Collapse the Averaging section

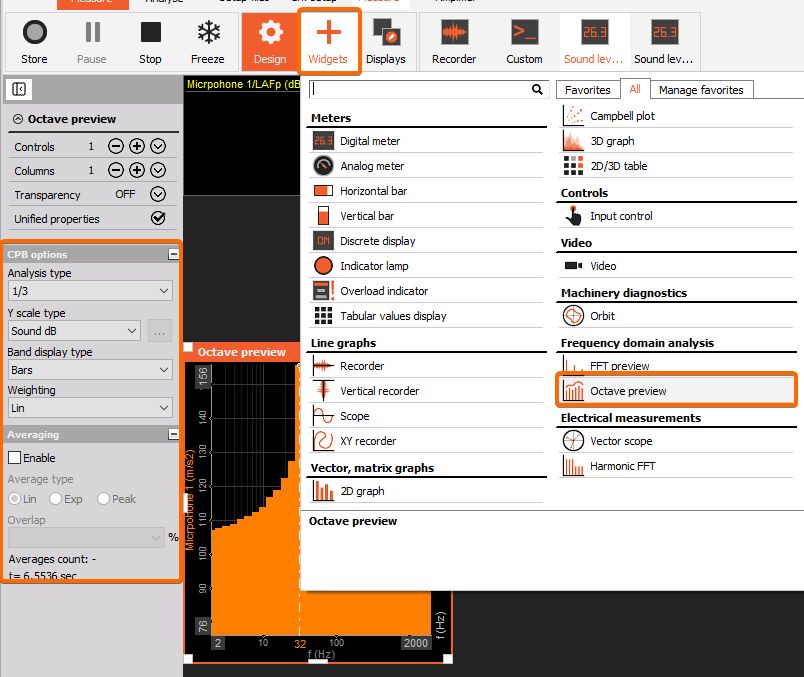pos(174,434)
